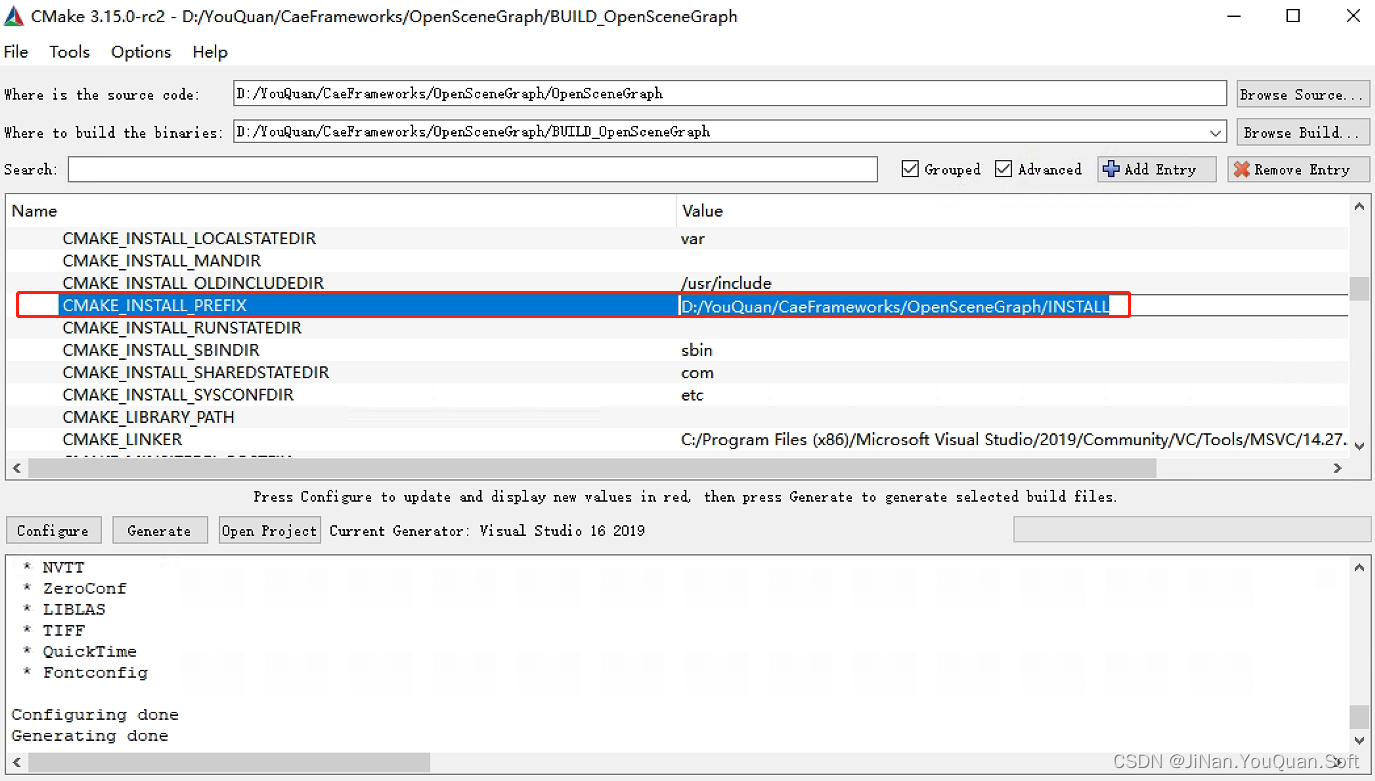Open the File menu
This screenshot has width=1375, height=781.
point(16,52)
